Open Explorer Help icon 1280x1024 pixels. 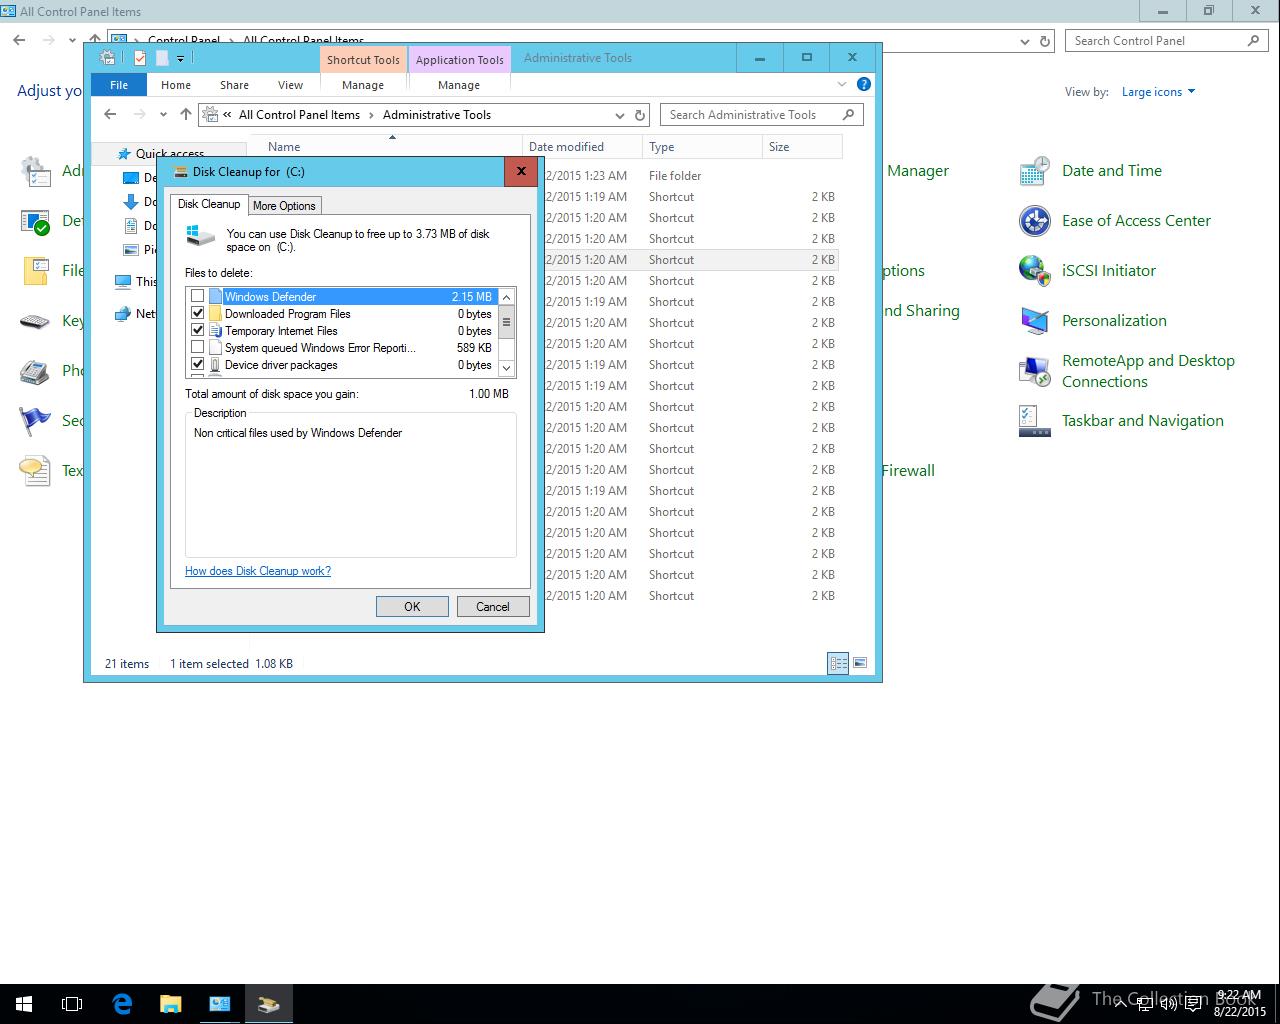[x=864, y=84]
